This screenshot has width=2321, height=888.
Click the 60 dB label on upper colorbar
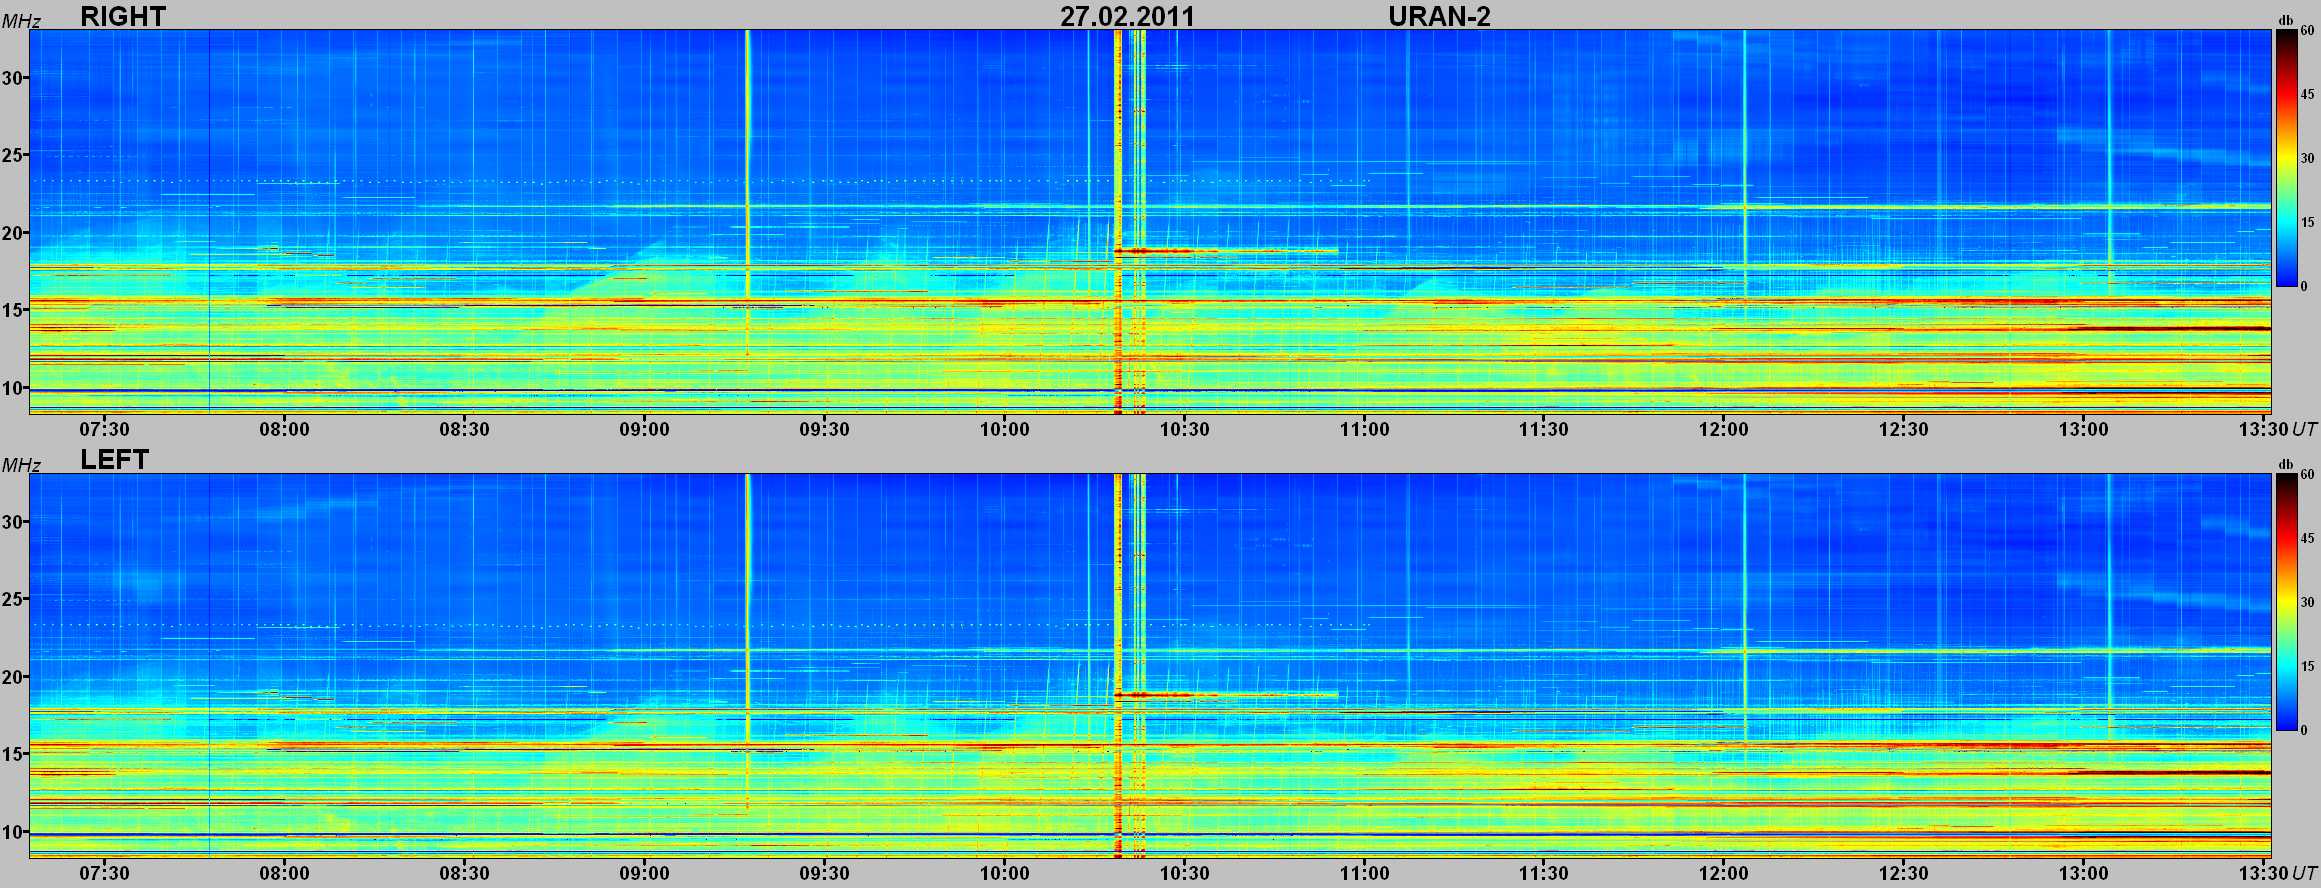pos(2307,31)
